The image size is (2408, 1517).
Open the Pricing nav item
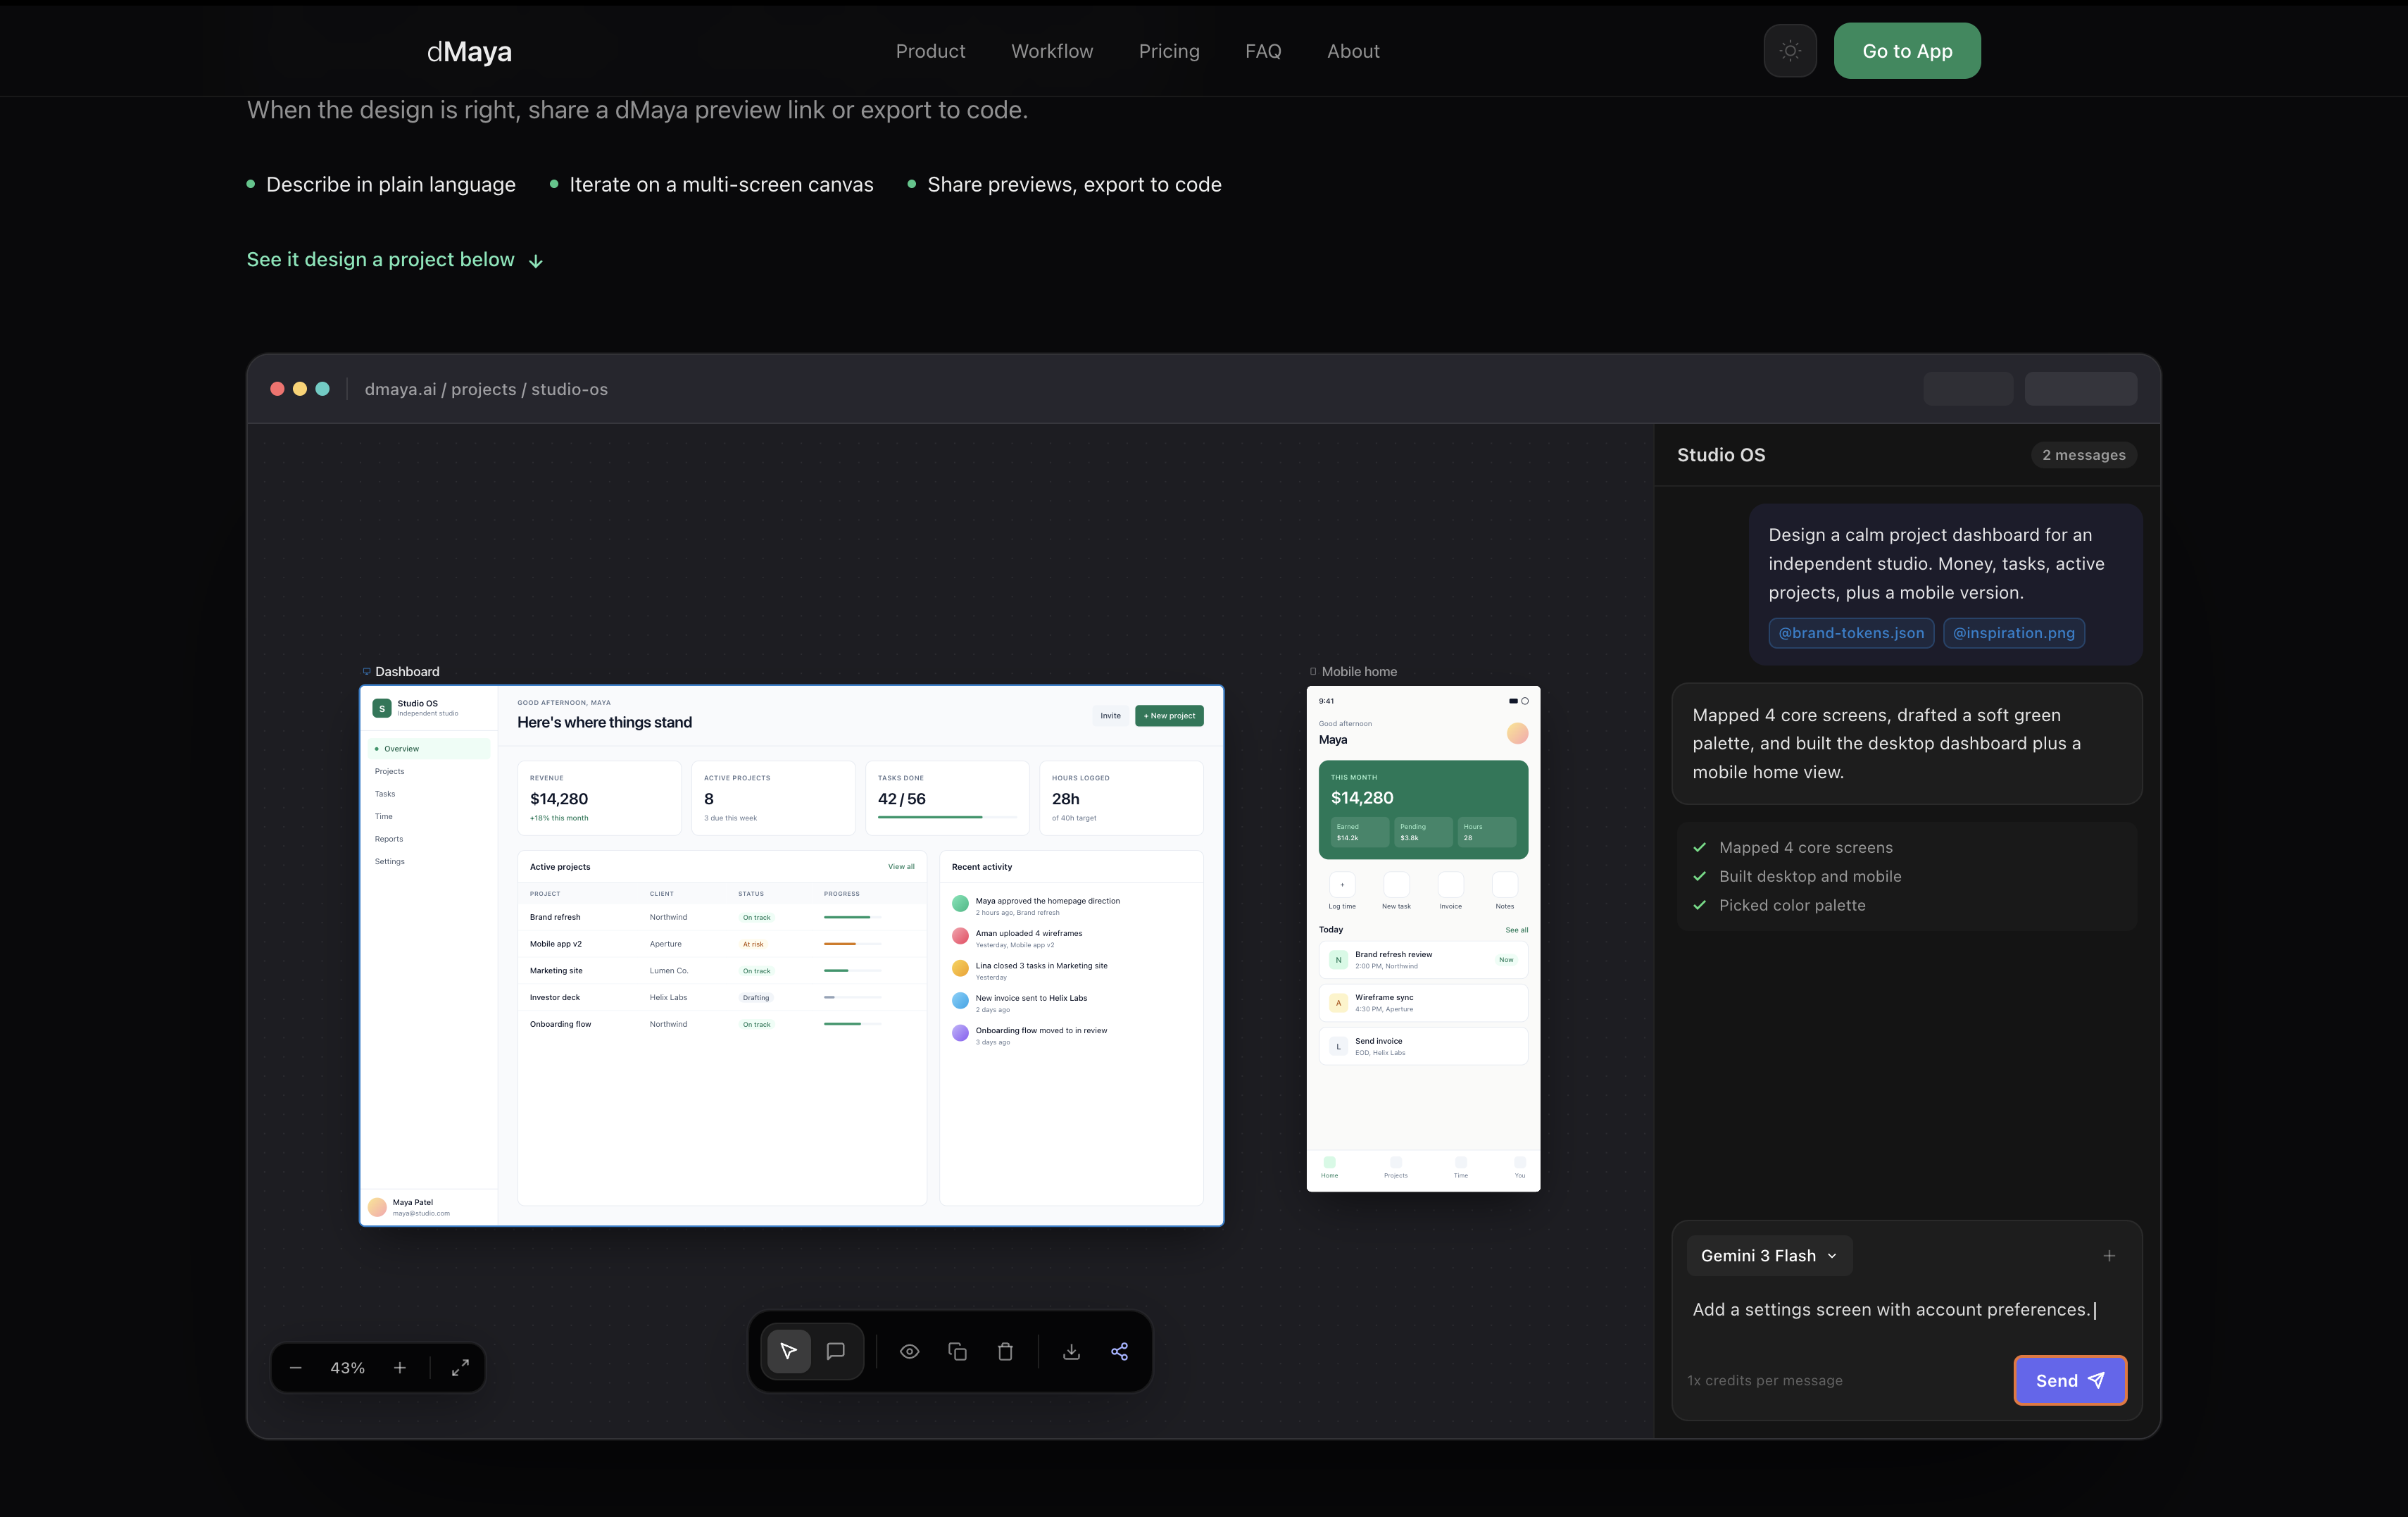click(x=1169, y=51)
